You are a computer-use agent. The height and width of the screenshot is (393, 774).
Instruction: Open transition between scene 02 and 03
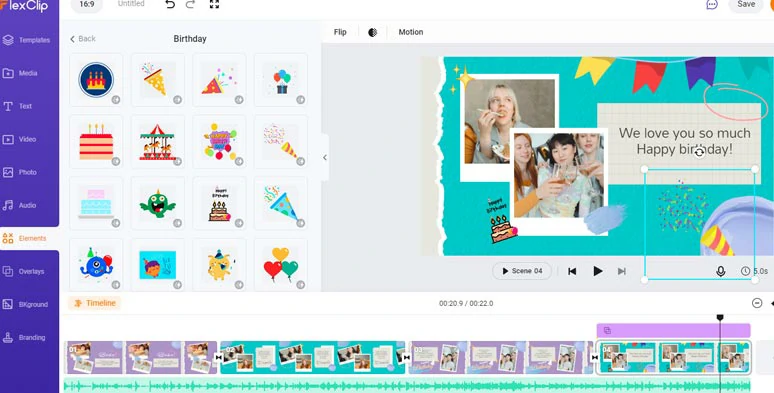407,357
